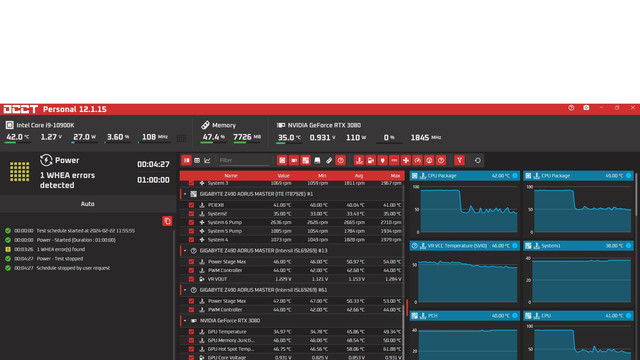Viewport: 640px width, 360px height.
Task: Uncheck the System 6 Pump checkbox
Action: (x=191, y=222)
